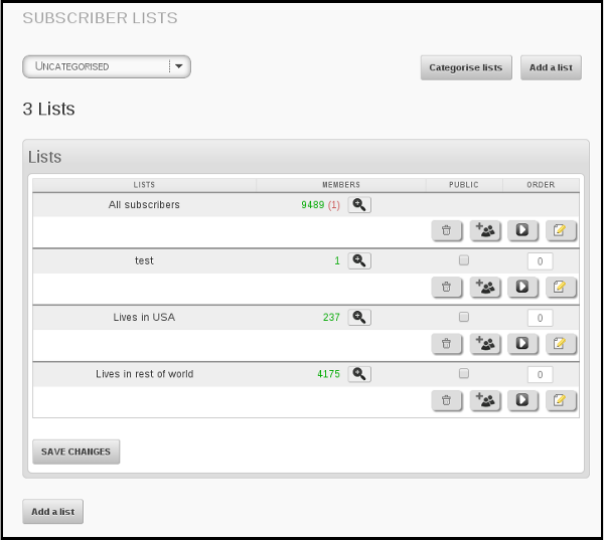604x540 pixels.
Task: View members of All subscribers list
Action: pyautogui.click(x=359, y=205)
